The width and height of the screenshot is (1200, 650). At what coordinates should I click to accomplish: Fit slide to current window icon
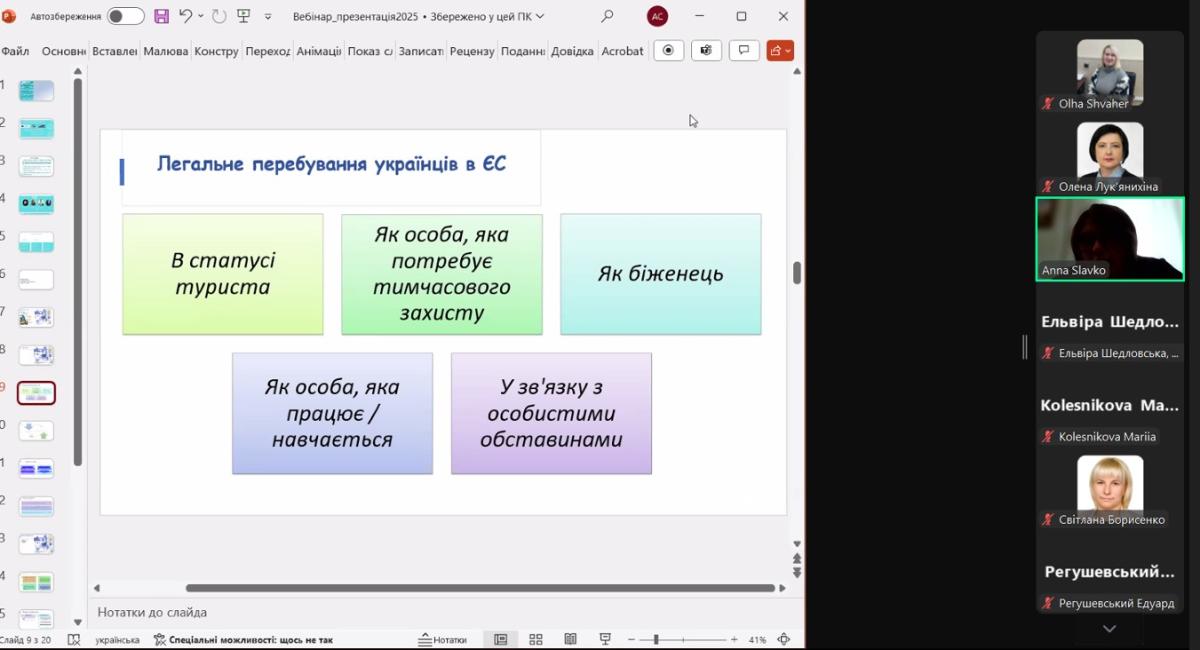[784, 640]
